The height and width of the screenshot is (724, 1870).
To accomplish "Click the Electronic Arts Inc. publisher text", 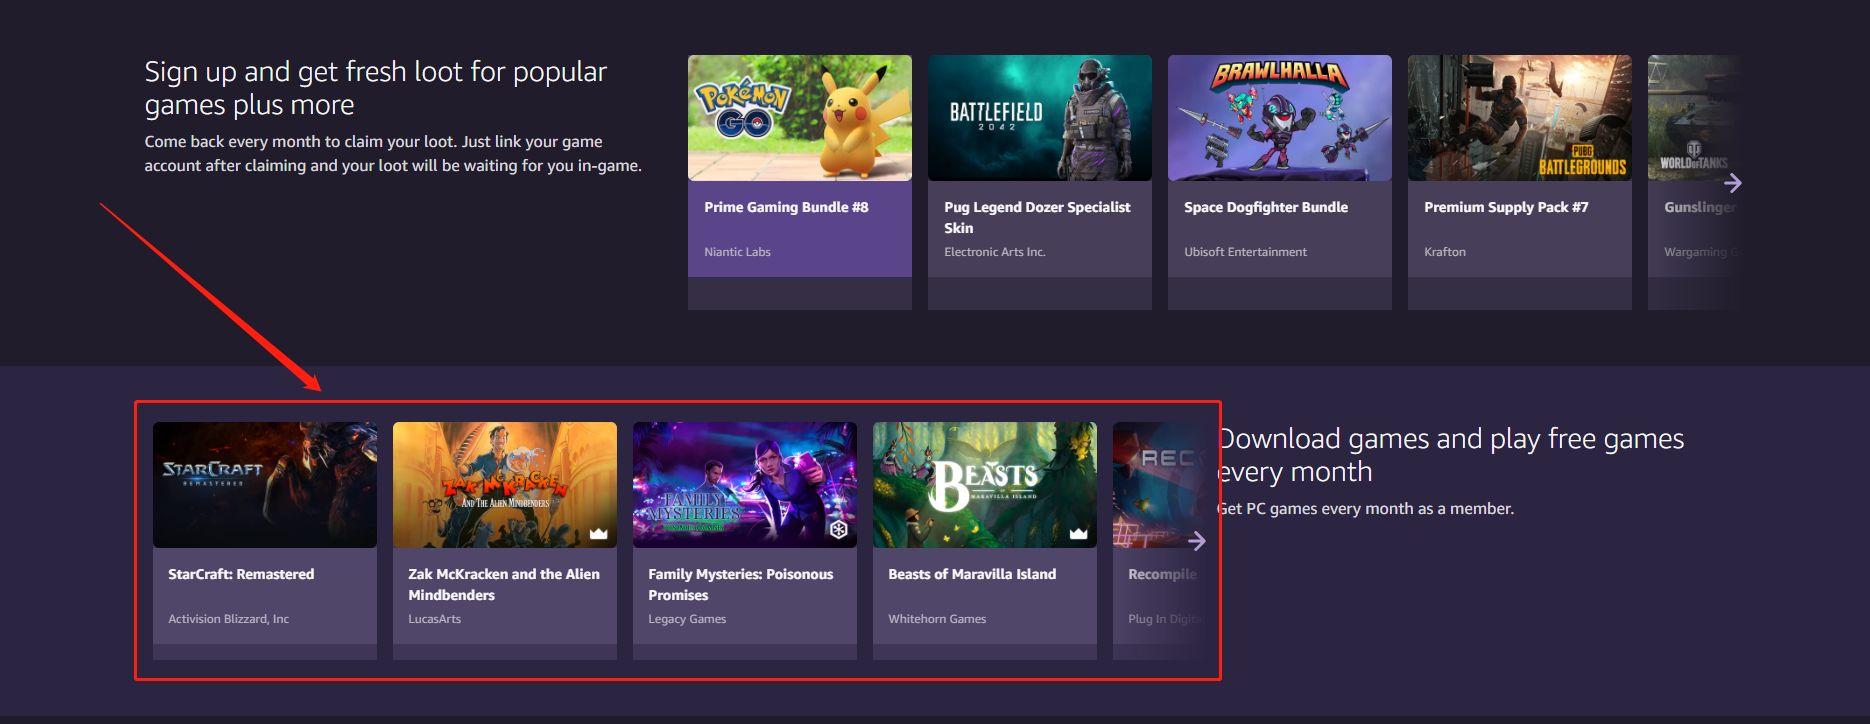I will coord(995,252).
